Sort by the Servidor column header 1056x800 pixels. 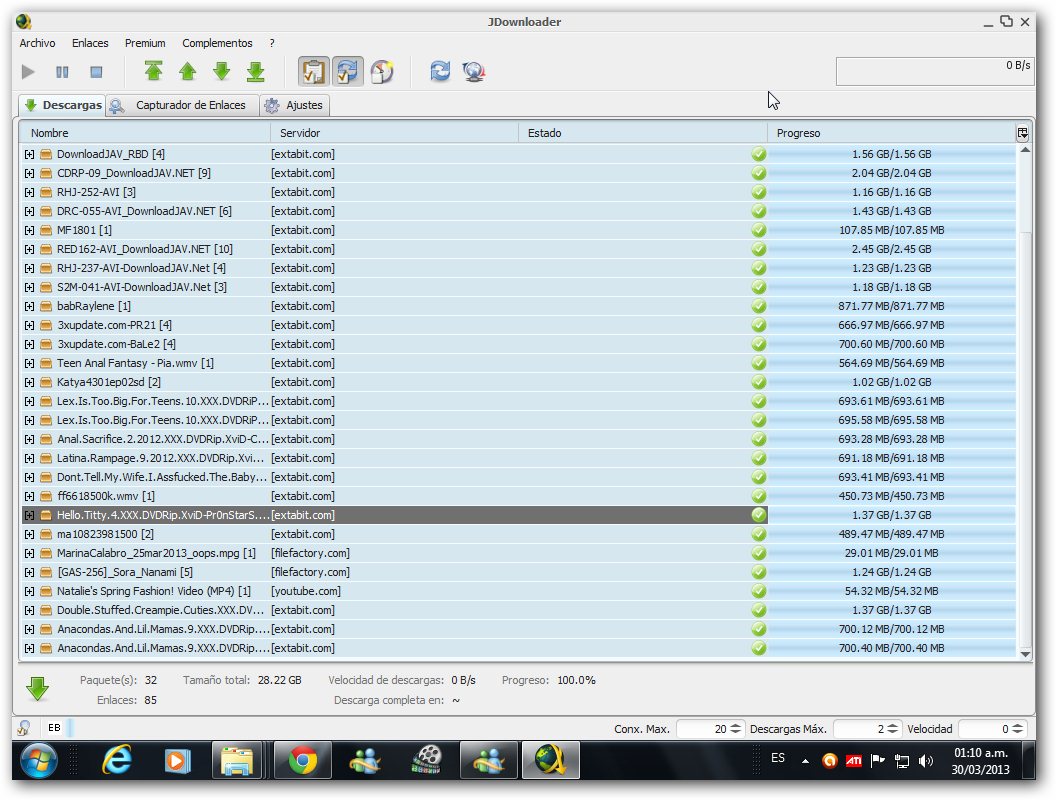(394, 133)
